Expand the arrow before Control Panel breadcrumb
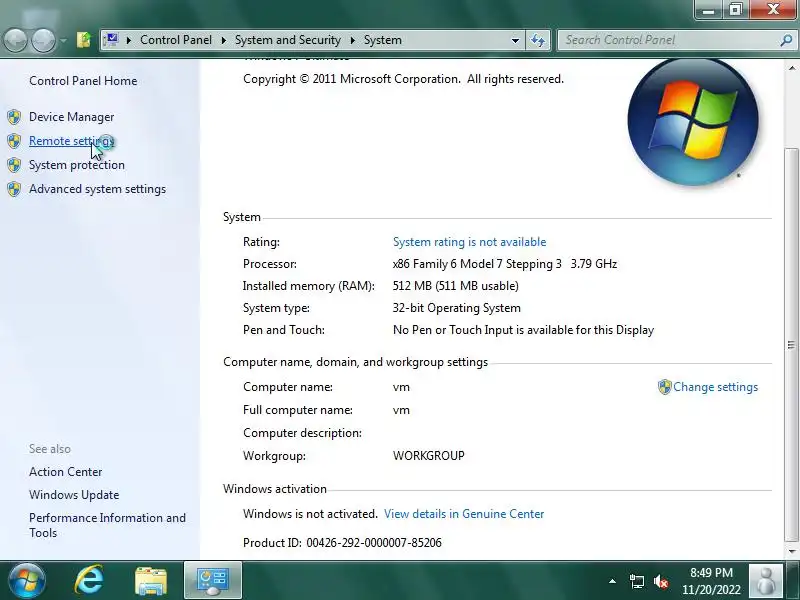The height and width of the screenshot is (600, 800). point(129,40)
